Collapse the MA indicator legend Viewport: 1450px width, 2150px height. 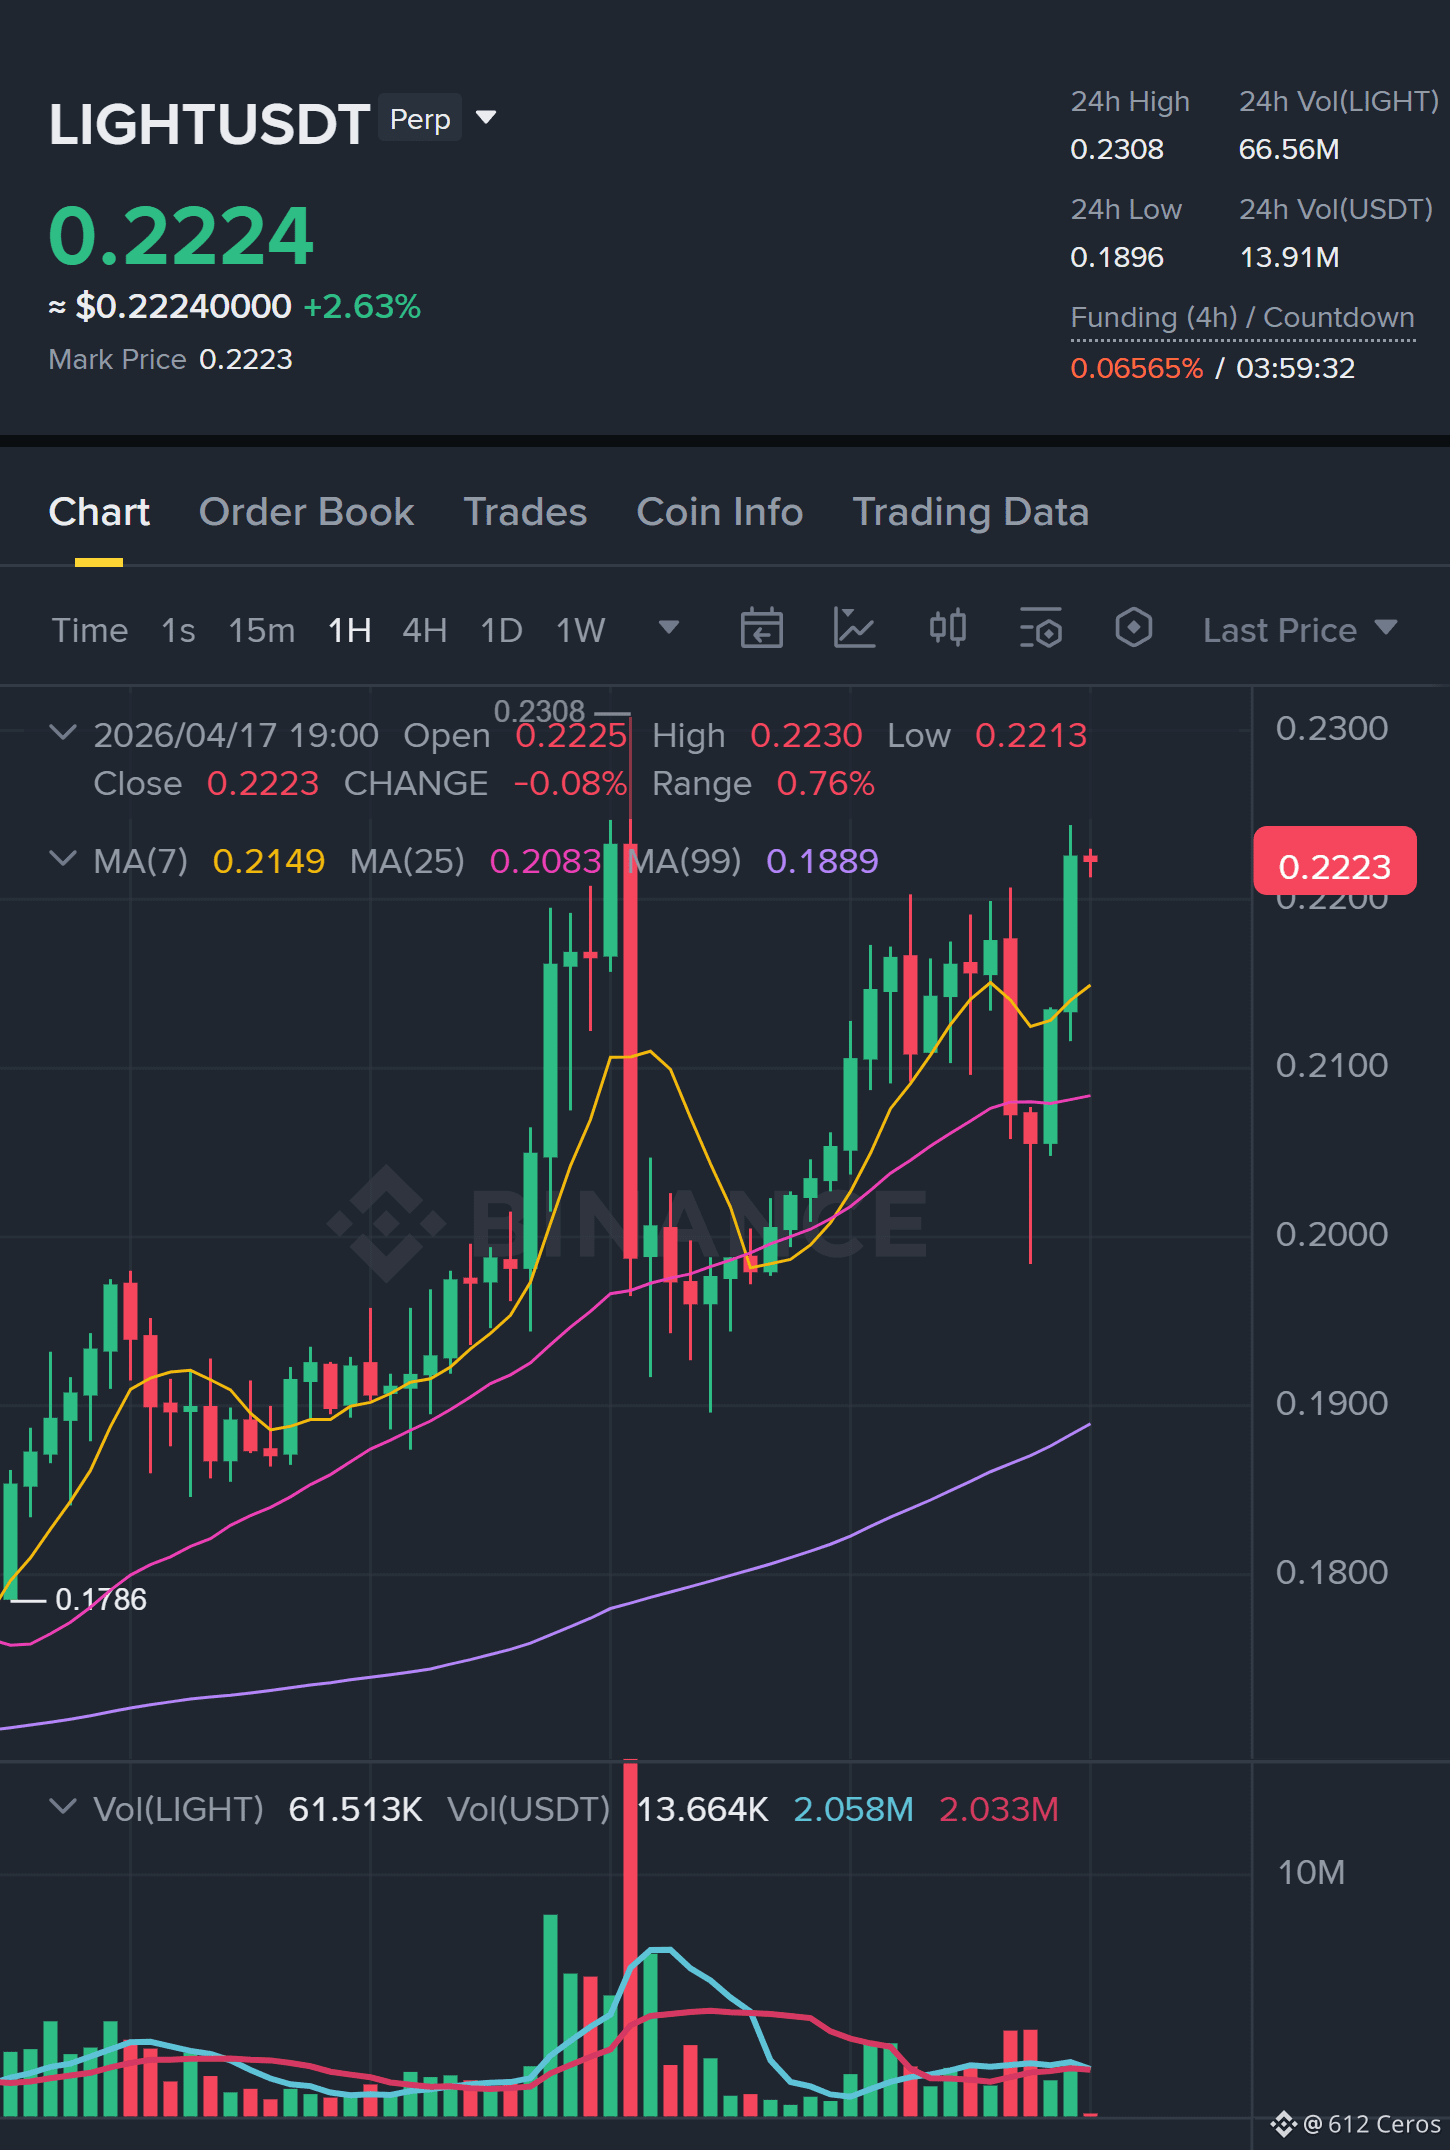pos(62,860)
